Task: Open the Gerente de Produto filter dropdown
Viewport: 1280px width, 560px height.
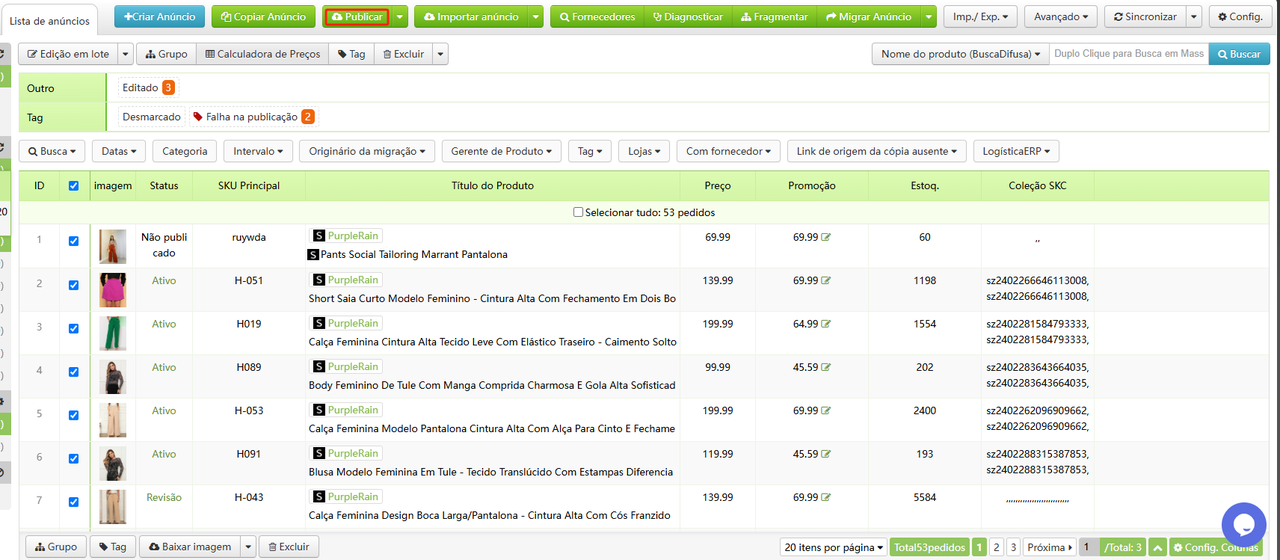Action: [502, 151]
